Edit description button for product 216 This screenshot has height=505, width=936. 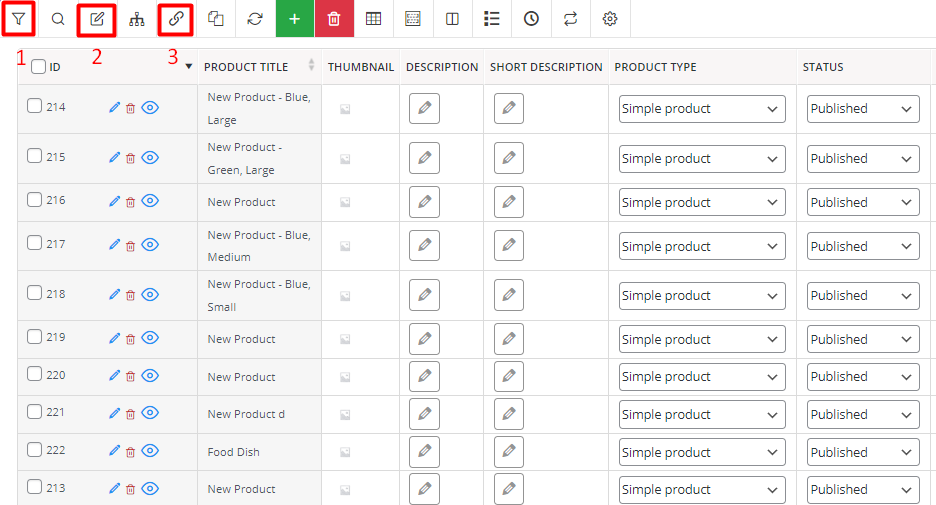(x=424, y=202)
